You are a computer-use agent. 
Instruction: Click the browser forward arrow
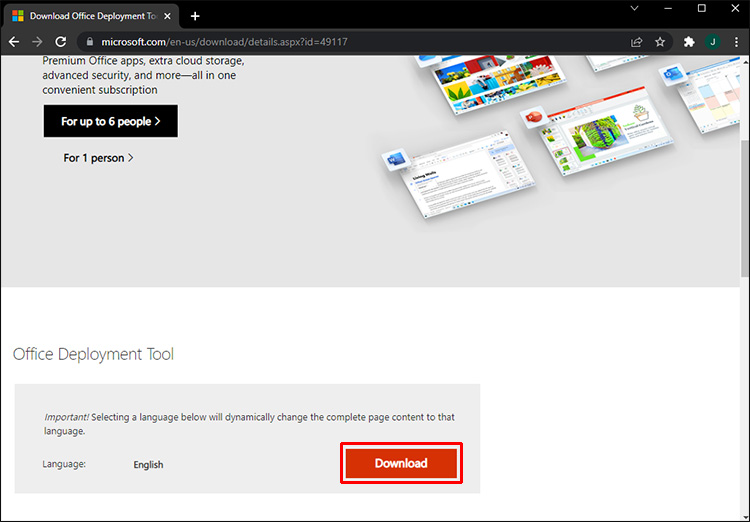(37, 42)
